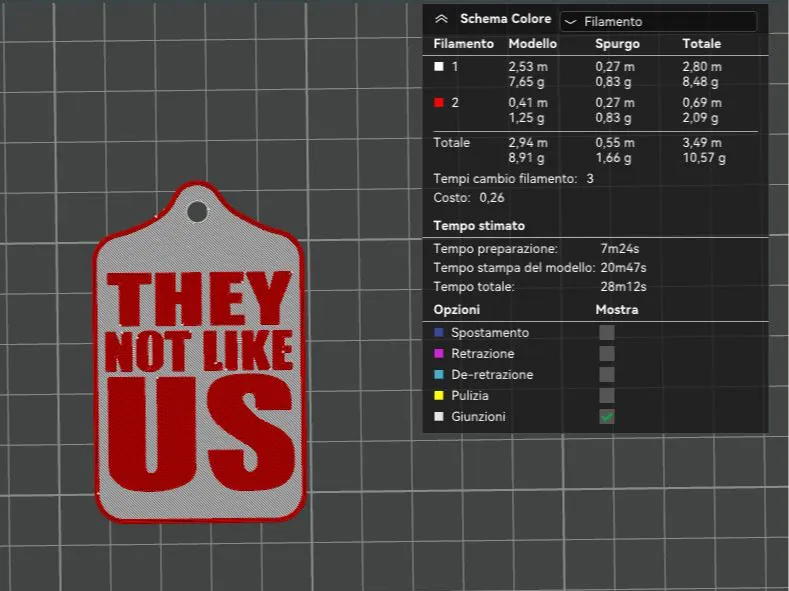Image resolution: width=789 pixels, height=591 pixels.
Task: Select the total time '28m12s'
Action: pos(623,287)
